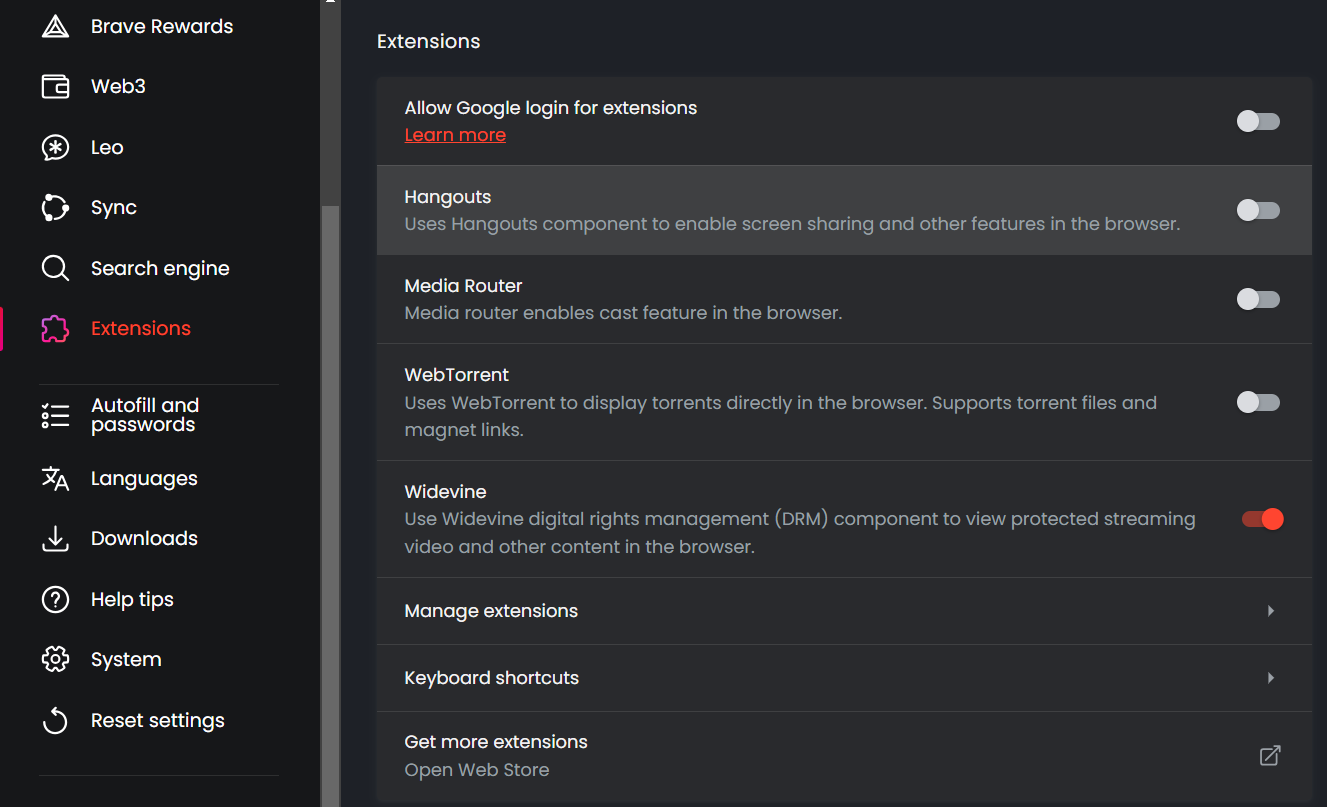This screenshot has height=807, width=1327.
Task: Expand Manage extensions arrow
Action: 1271,611
